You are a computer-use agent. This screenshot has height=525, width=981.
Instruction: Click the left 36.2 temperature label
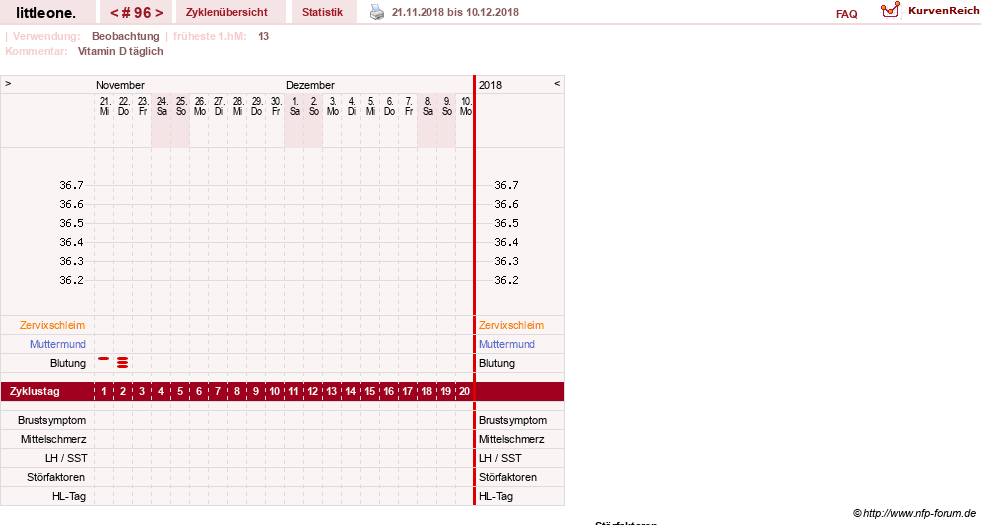click(x=71, y=280)
